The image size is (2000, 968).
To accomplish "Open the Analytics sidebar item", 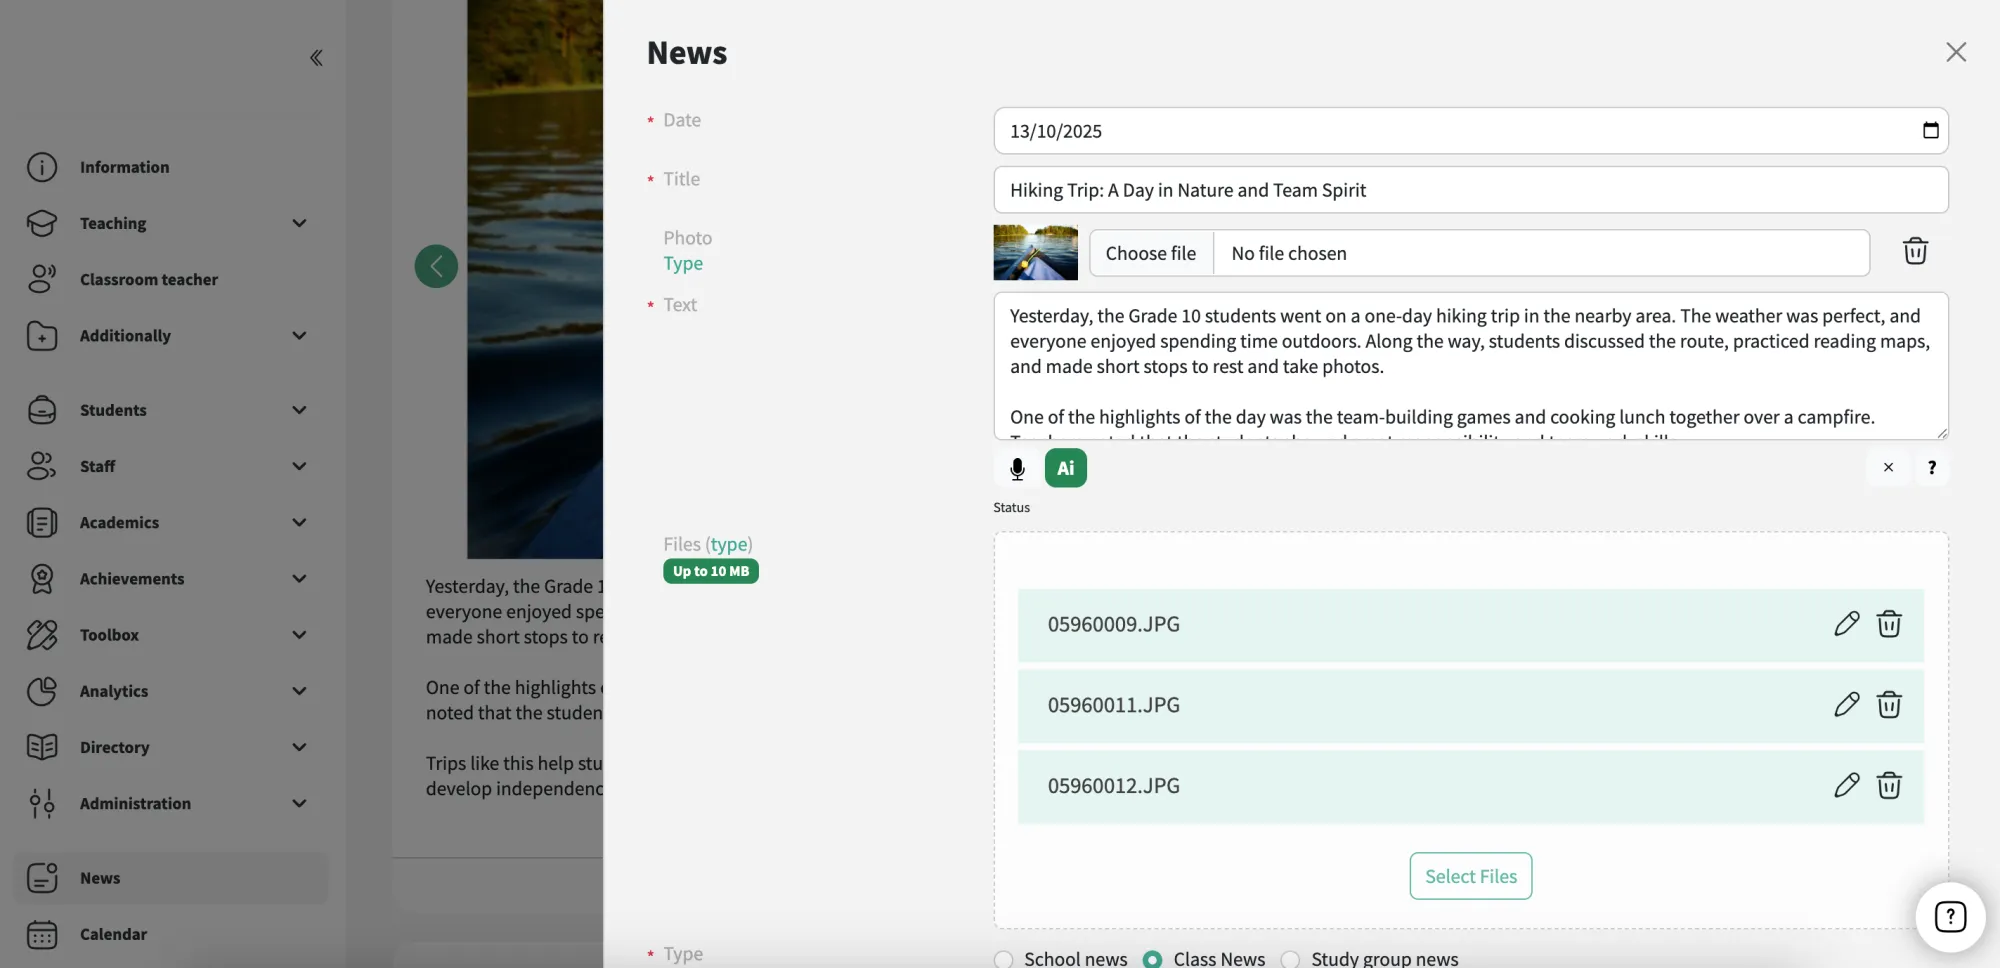I will tap(168, 691).
